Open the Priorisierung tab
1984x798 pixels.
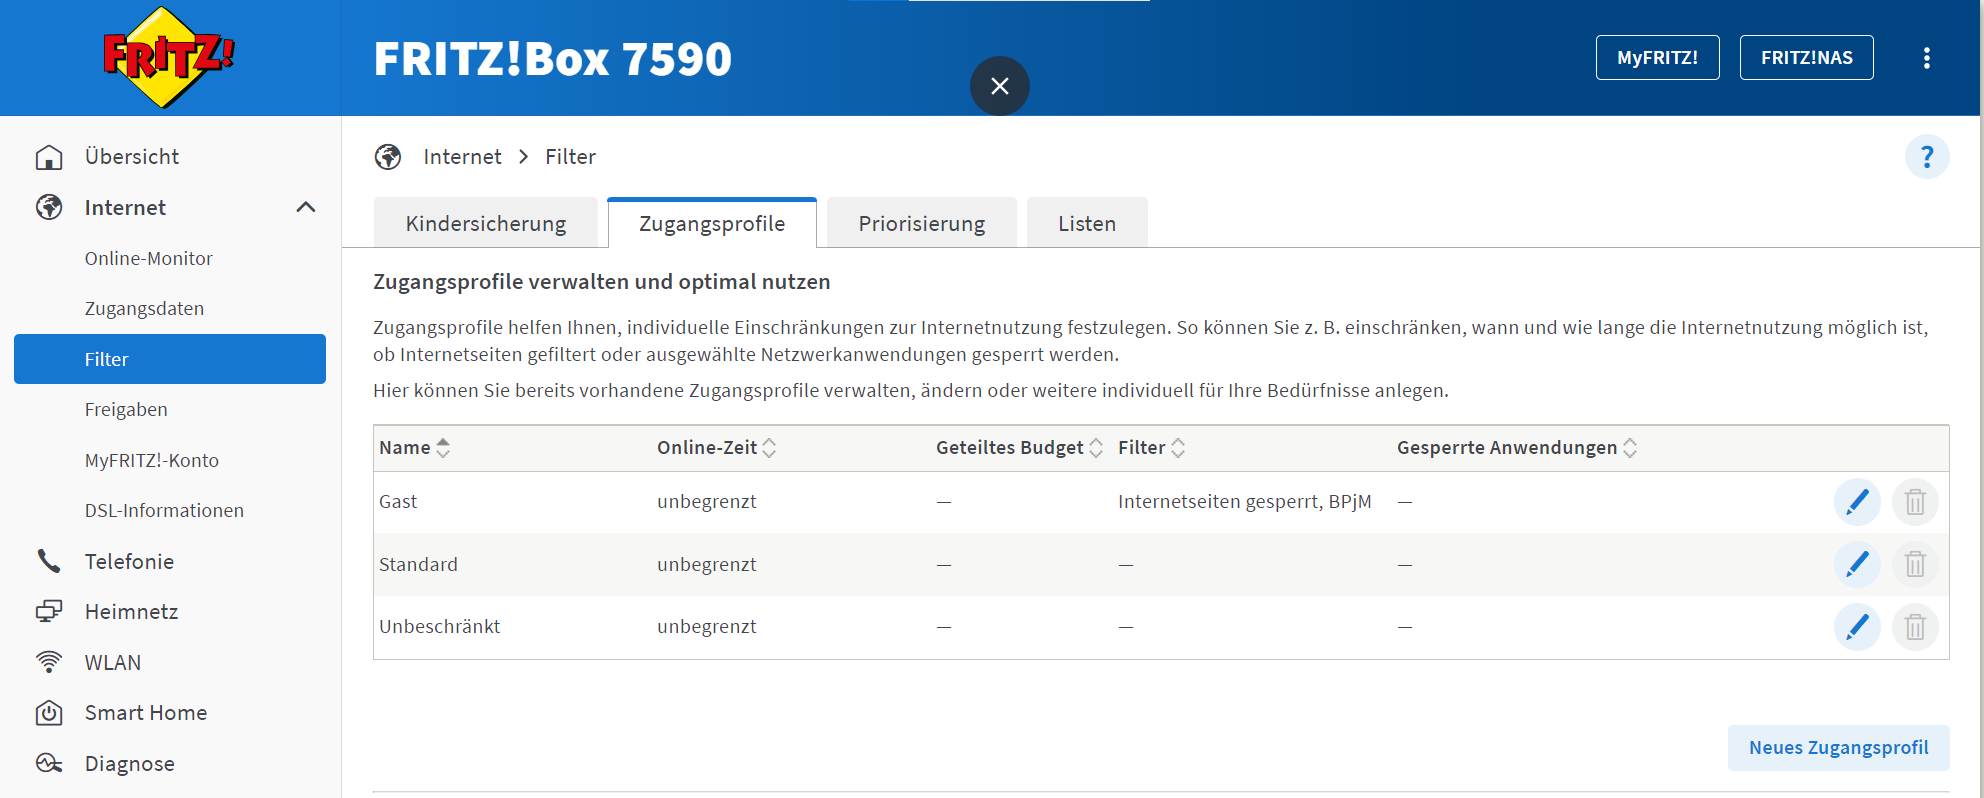tap(922, 223)
